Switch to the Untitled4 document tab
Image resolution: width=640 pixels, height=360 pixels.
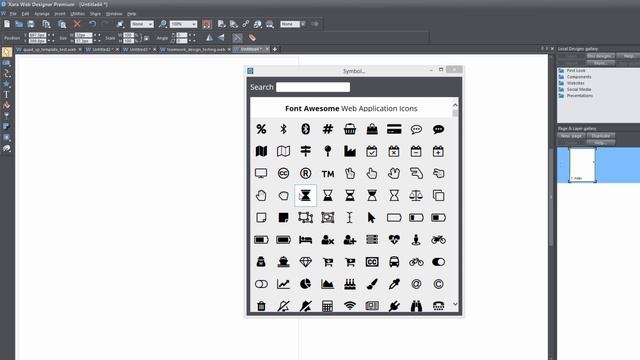pyautogui.click(x=250, y=49)
